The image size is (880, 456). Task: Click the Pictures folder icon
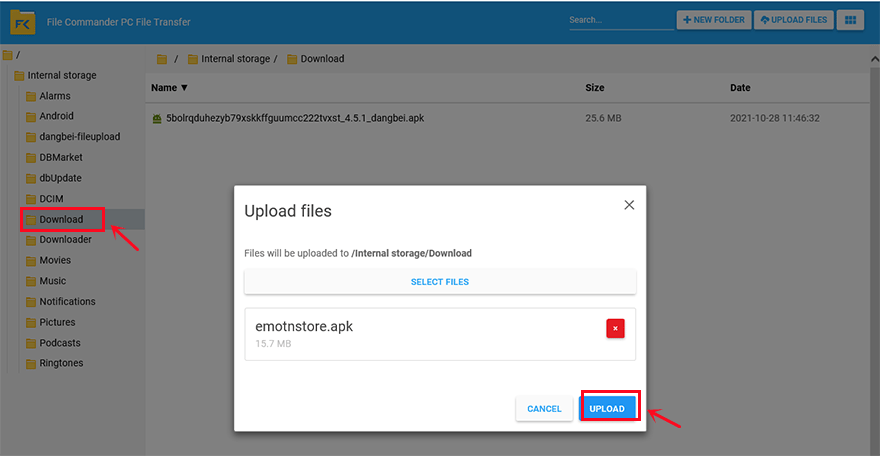[x=31, y=323]
